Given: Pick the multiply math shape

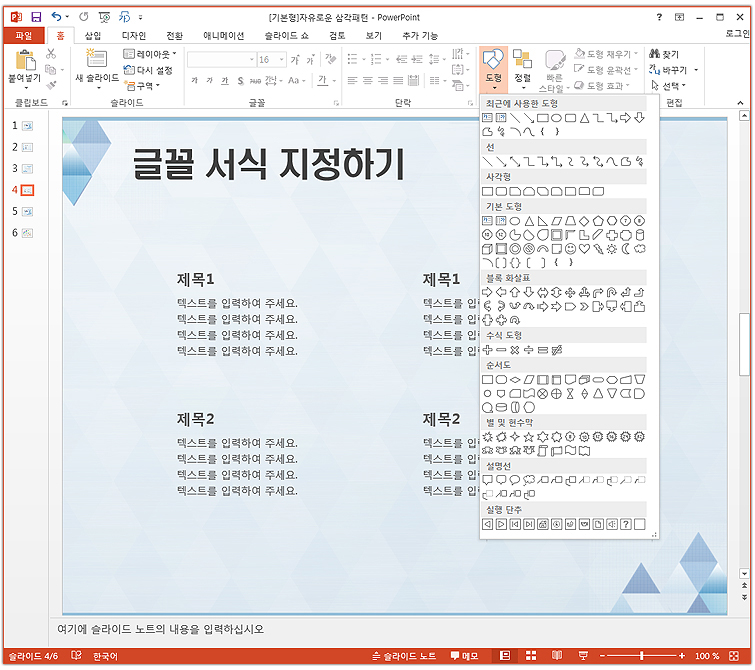Looking at the screenshot, I should 515,350.
